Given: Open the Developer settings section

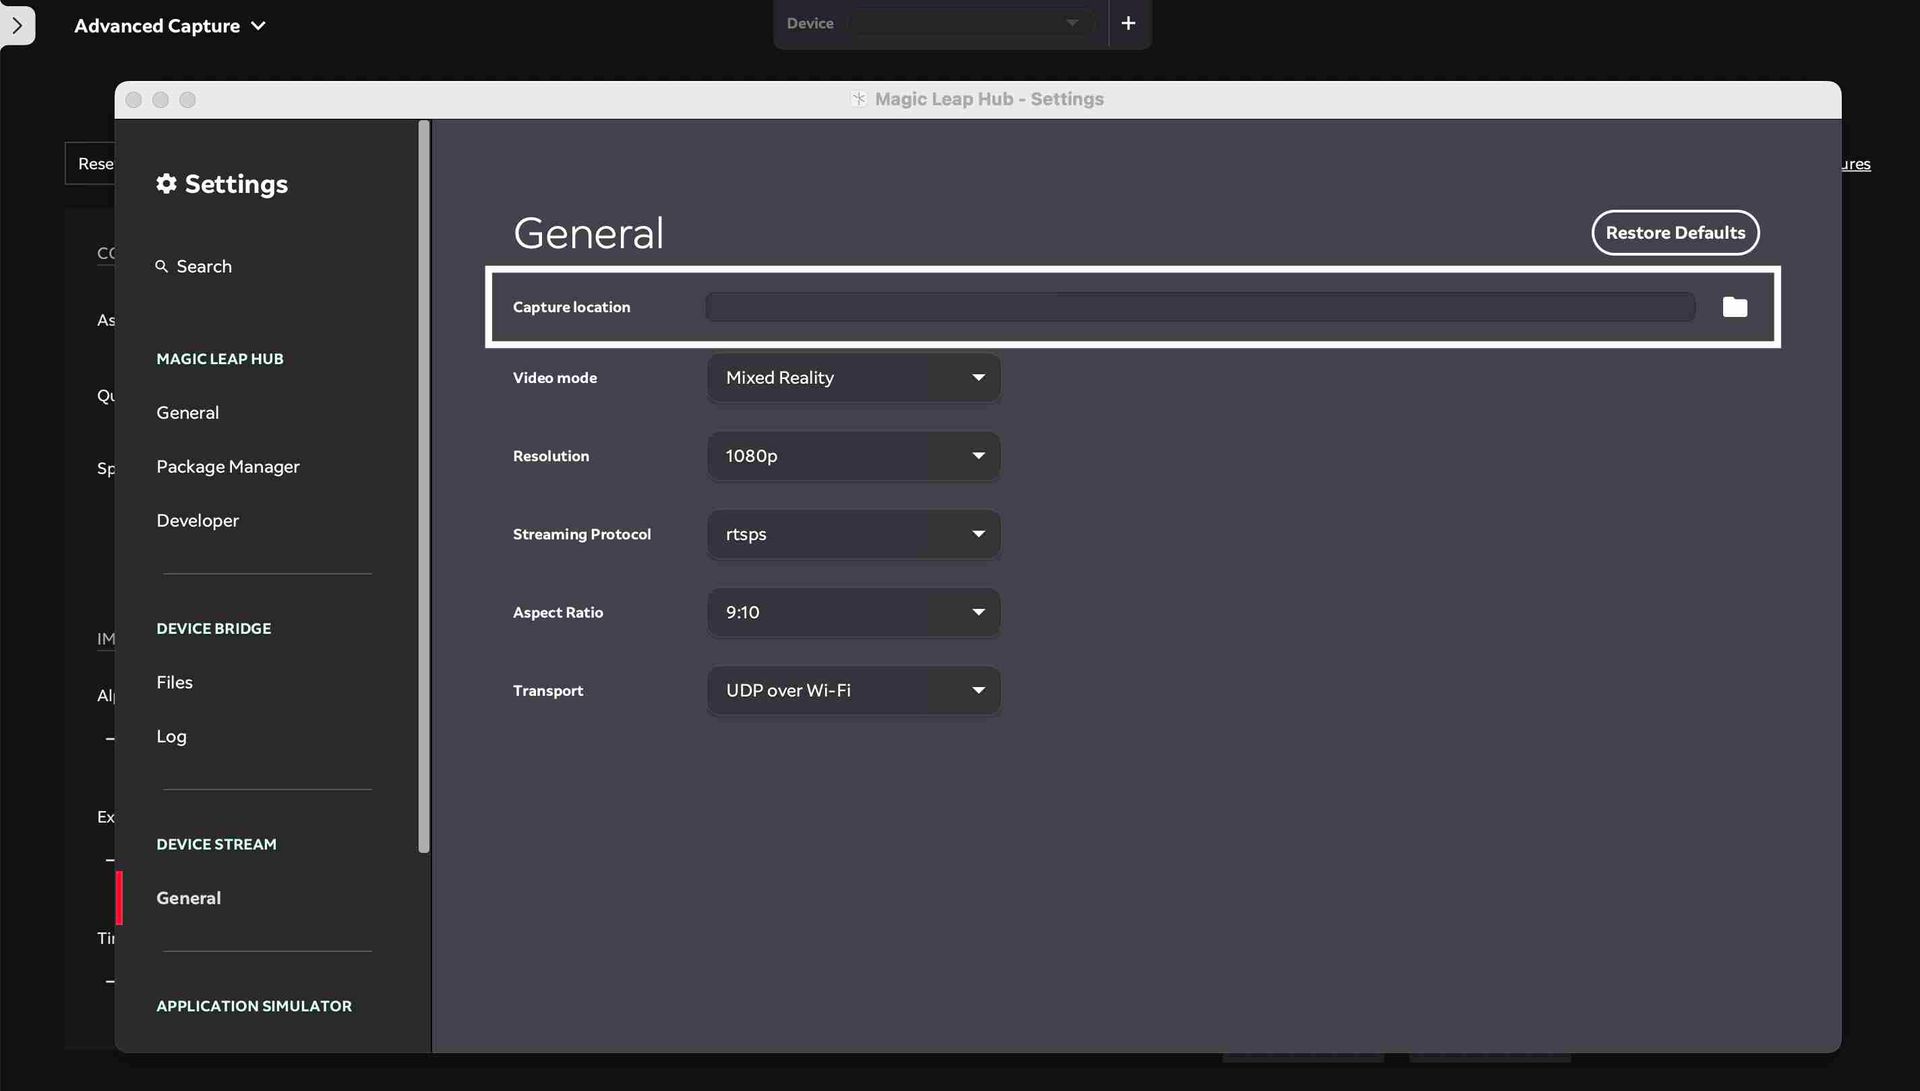Looking at the screenshot, I should coord(197,520).
